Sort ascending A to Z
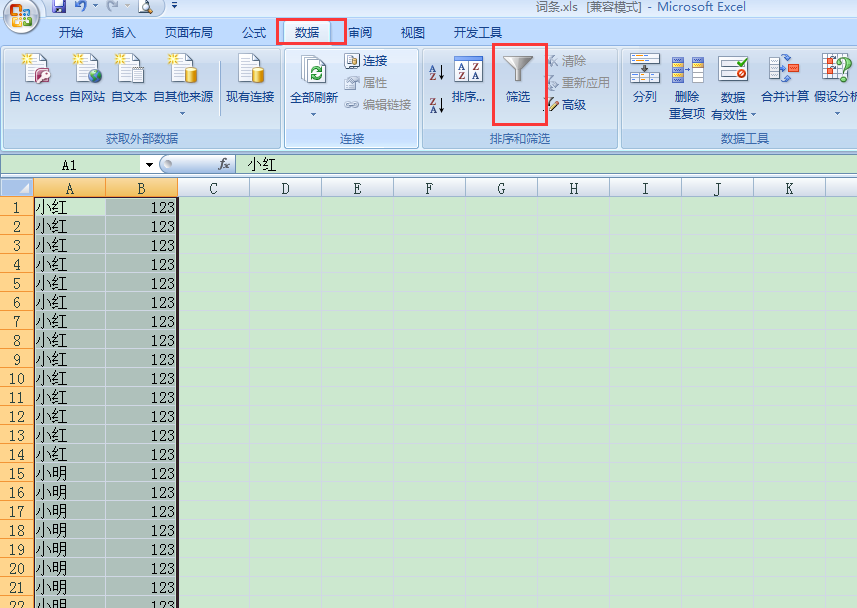This screenshot has height=608, width=857. click(x=437, y=72)
